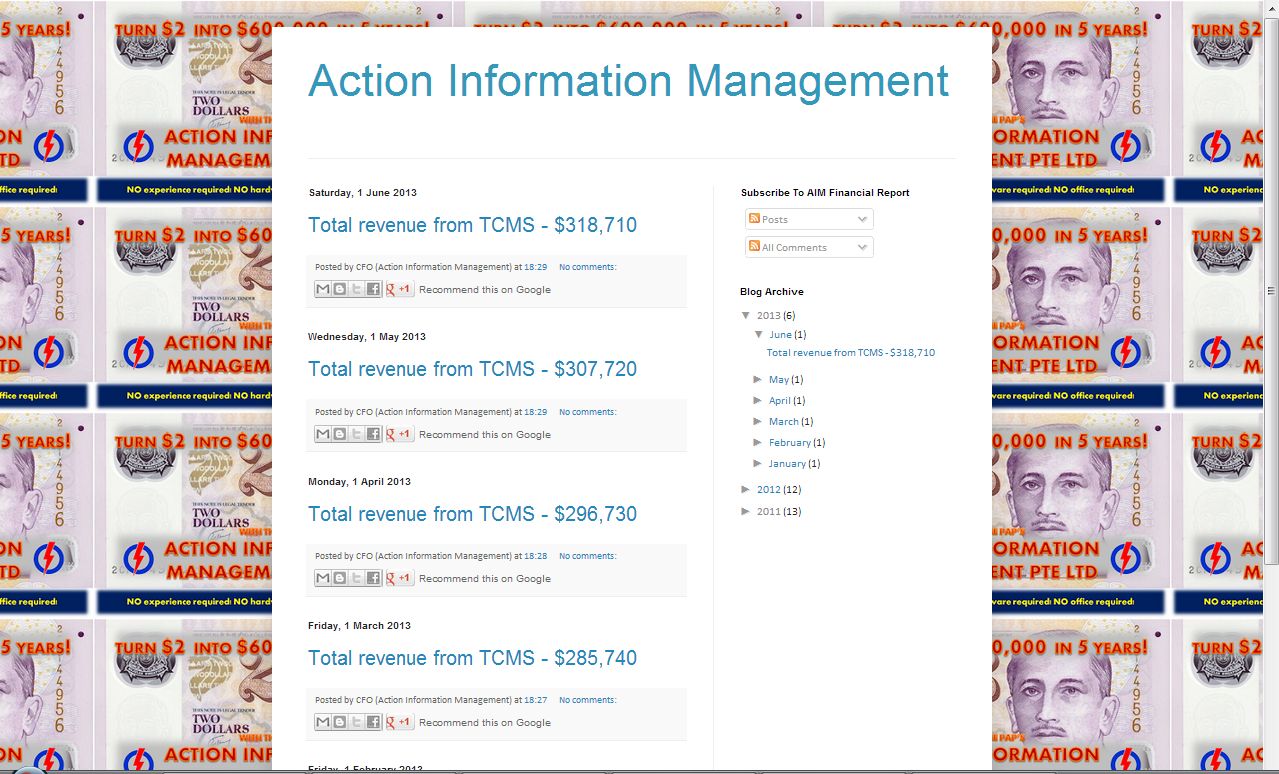Collapse the 2013 archive year
The image size is (1279, 774).
(746, 315)
